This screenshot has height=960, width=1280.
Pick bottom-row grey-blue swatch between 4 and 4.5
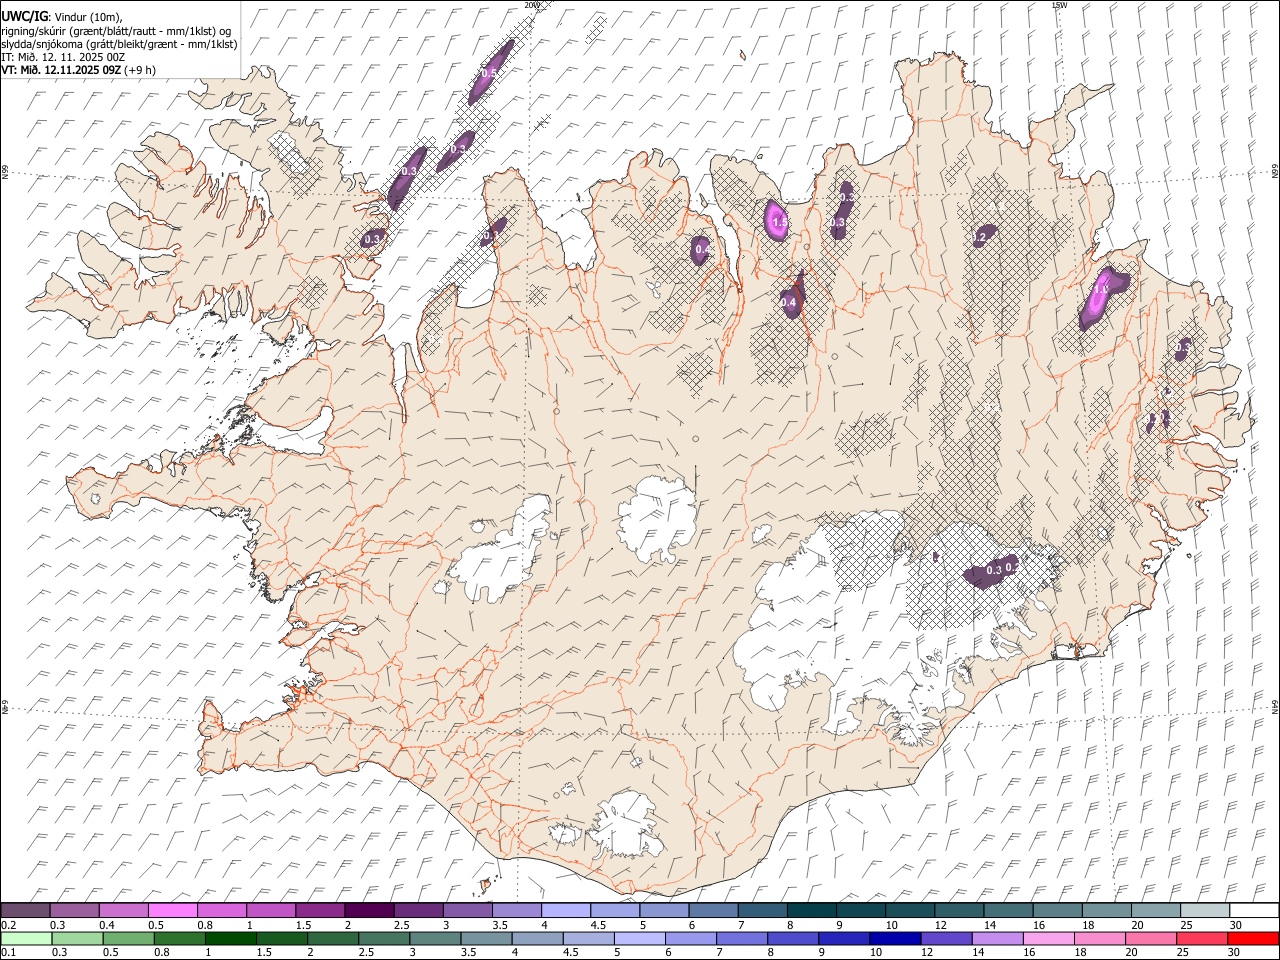tap(539, 938)
